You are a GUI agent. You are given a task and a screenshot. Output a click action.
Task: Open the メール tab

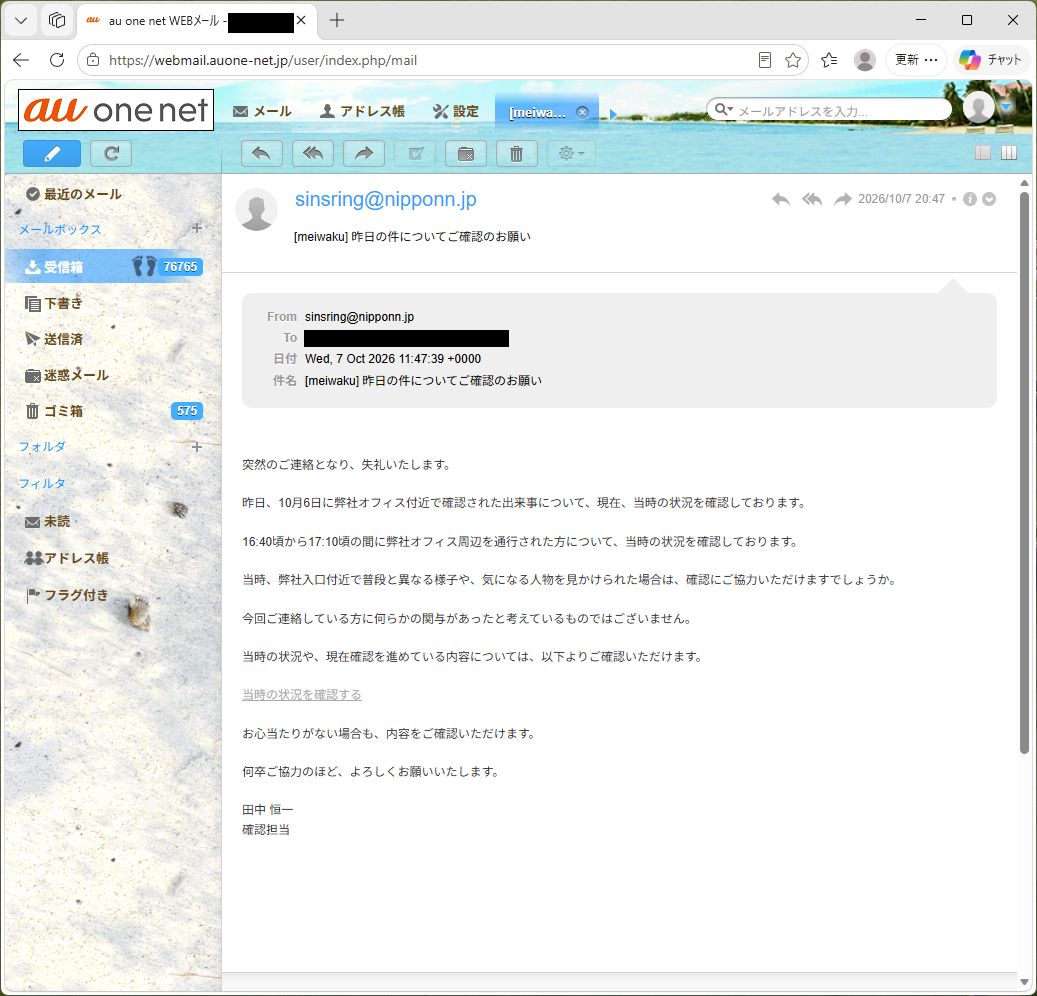[263, 111]
